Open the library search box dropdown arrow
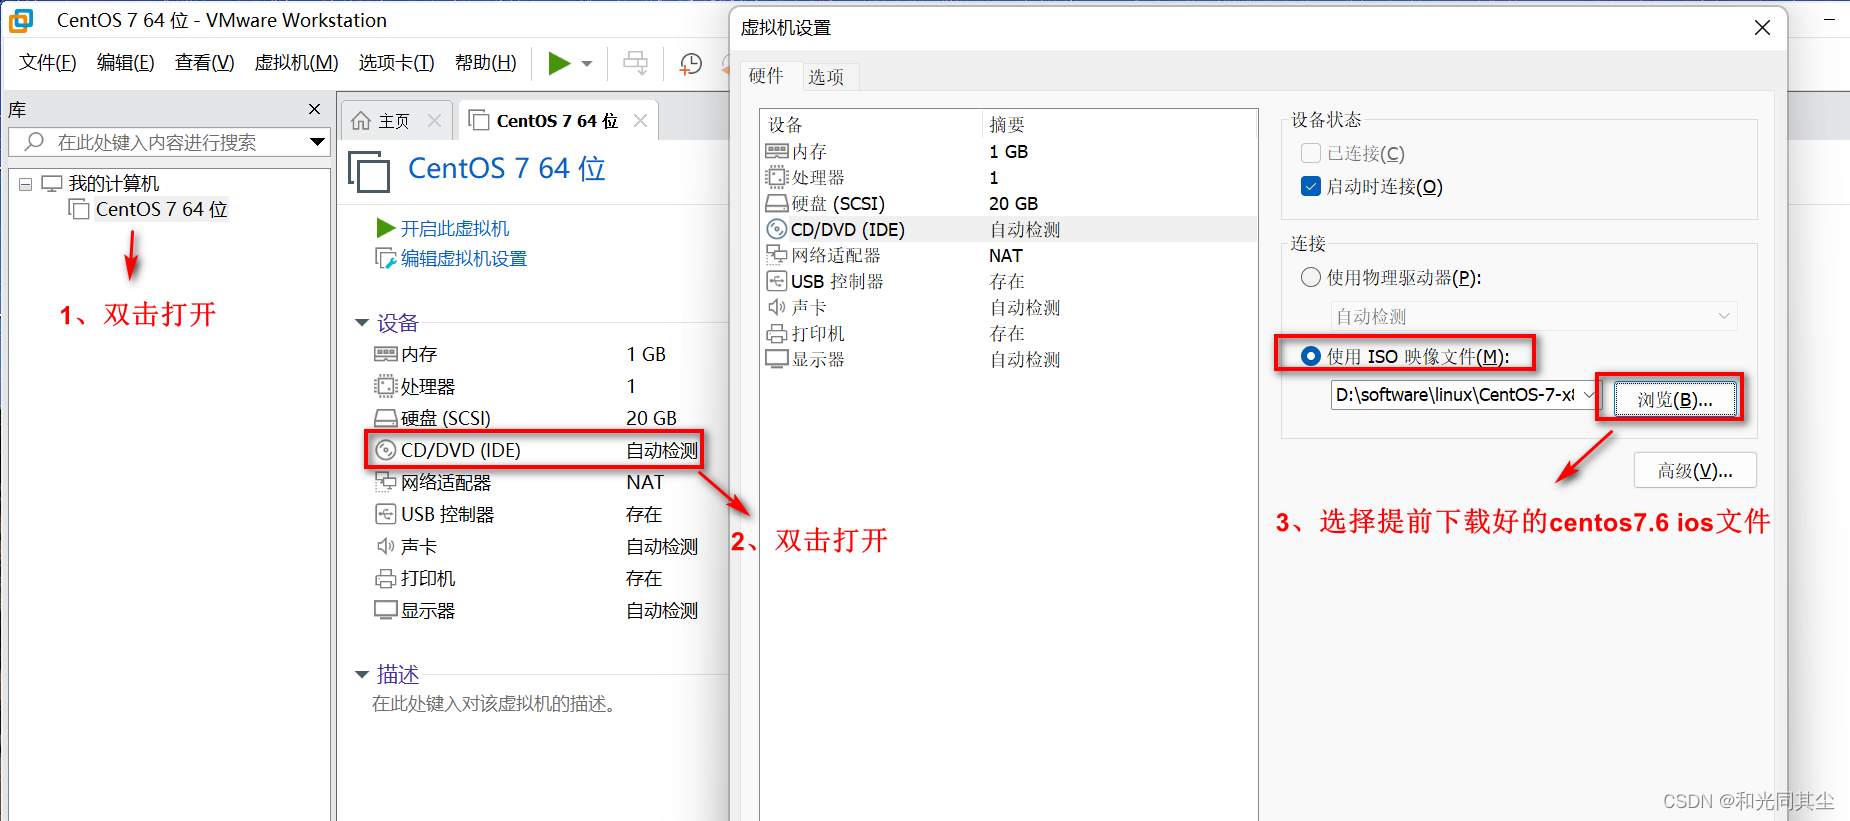The image size is (1850, 821). (317, 142)
